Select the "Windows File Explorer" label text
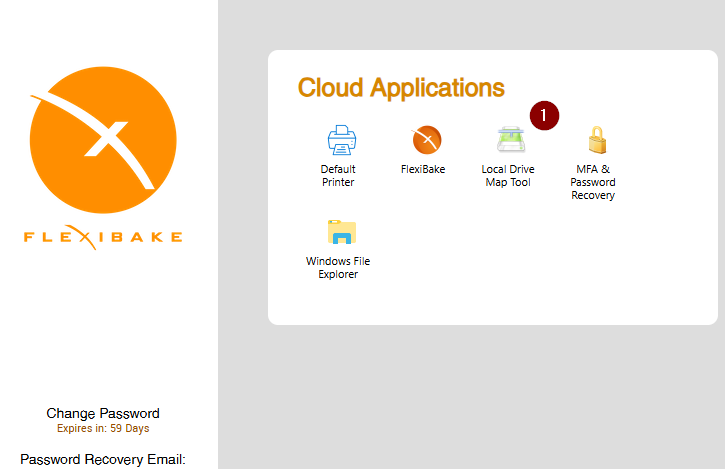The width and height of the screenshot is (725, 469). [338, 267]
